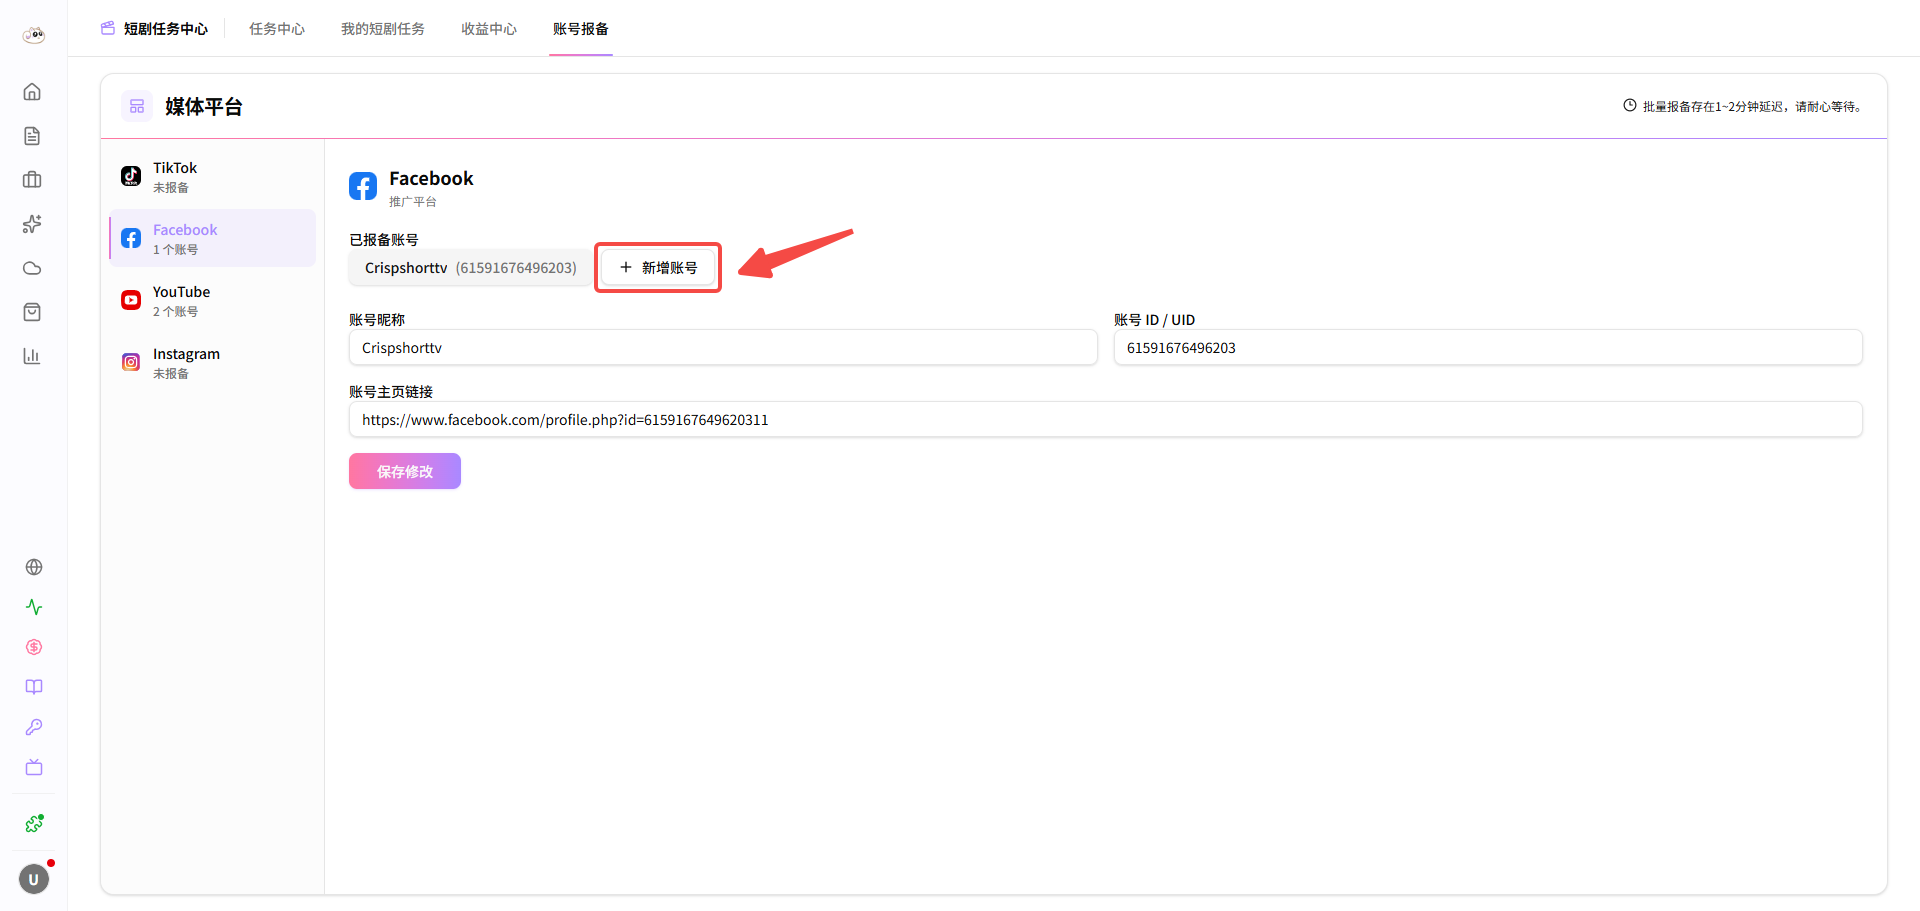Screen dimensions: 1920x911
Task: Open the sparkles AI icon in the sidebar
Action: (32, 224)
